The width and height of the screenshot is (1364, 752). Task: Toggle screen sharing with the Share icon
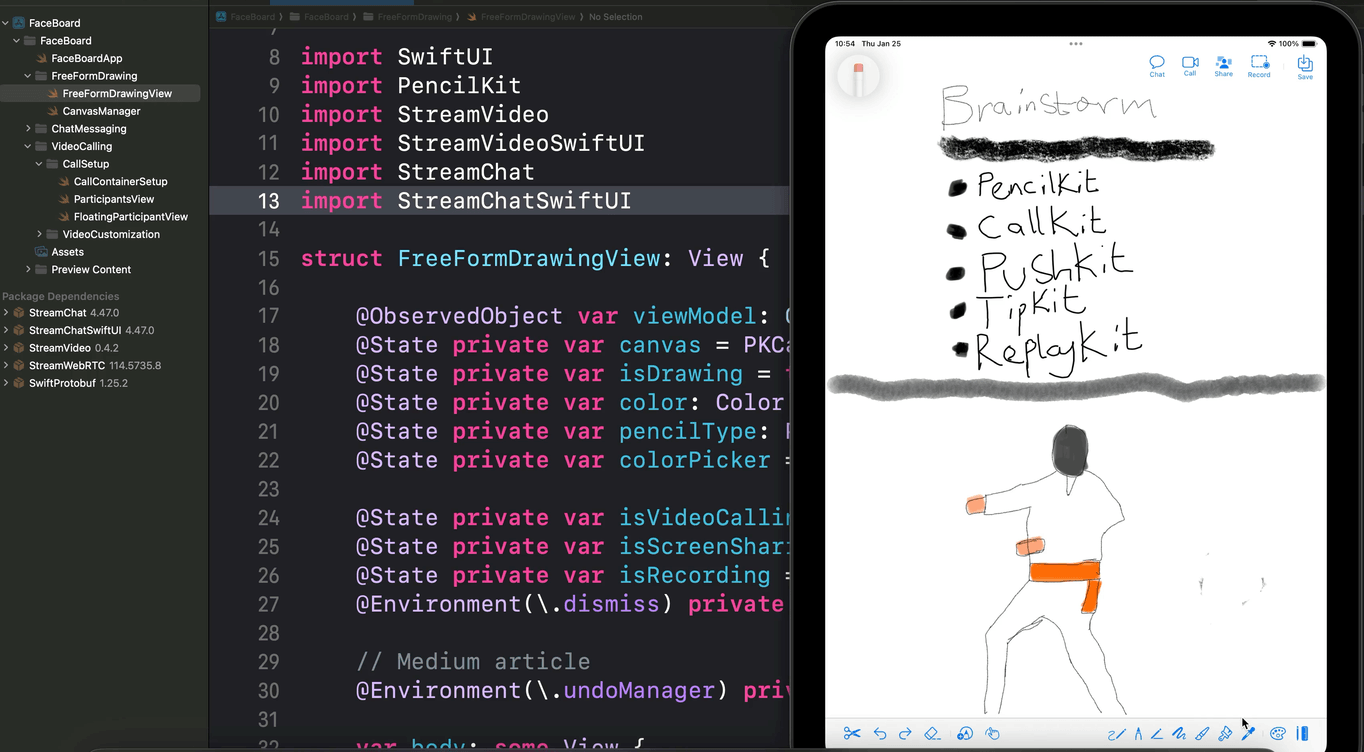coord(1223,65)
